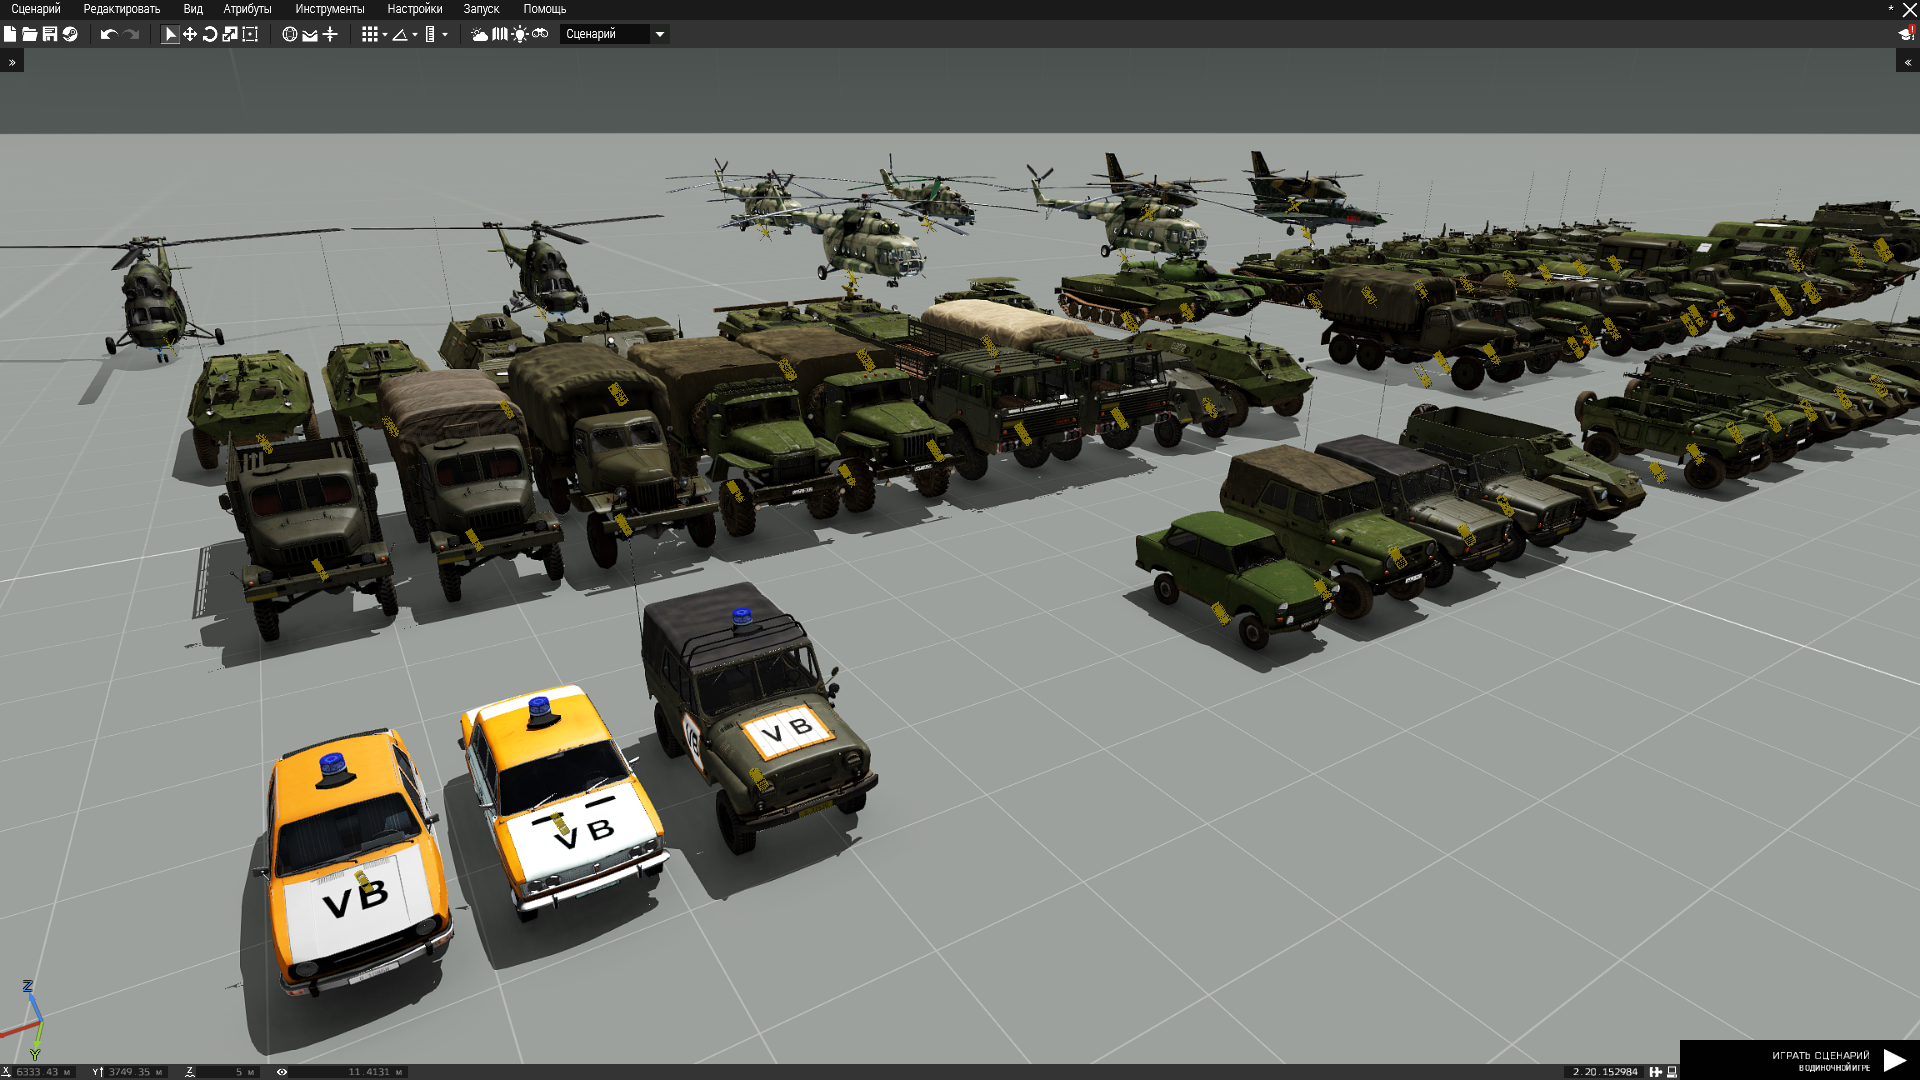Screen dimensions: 1920x1080
Task: Toggle vertical mode icon in the toolbar
Action: coord(330,34)
